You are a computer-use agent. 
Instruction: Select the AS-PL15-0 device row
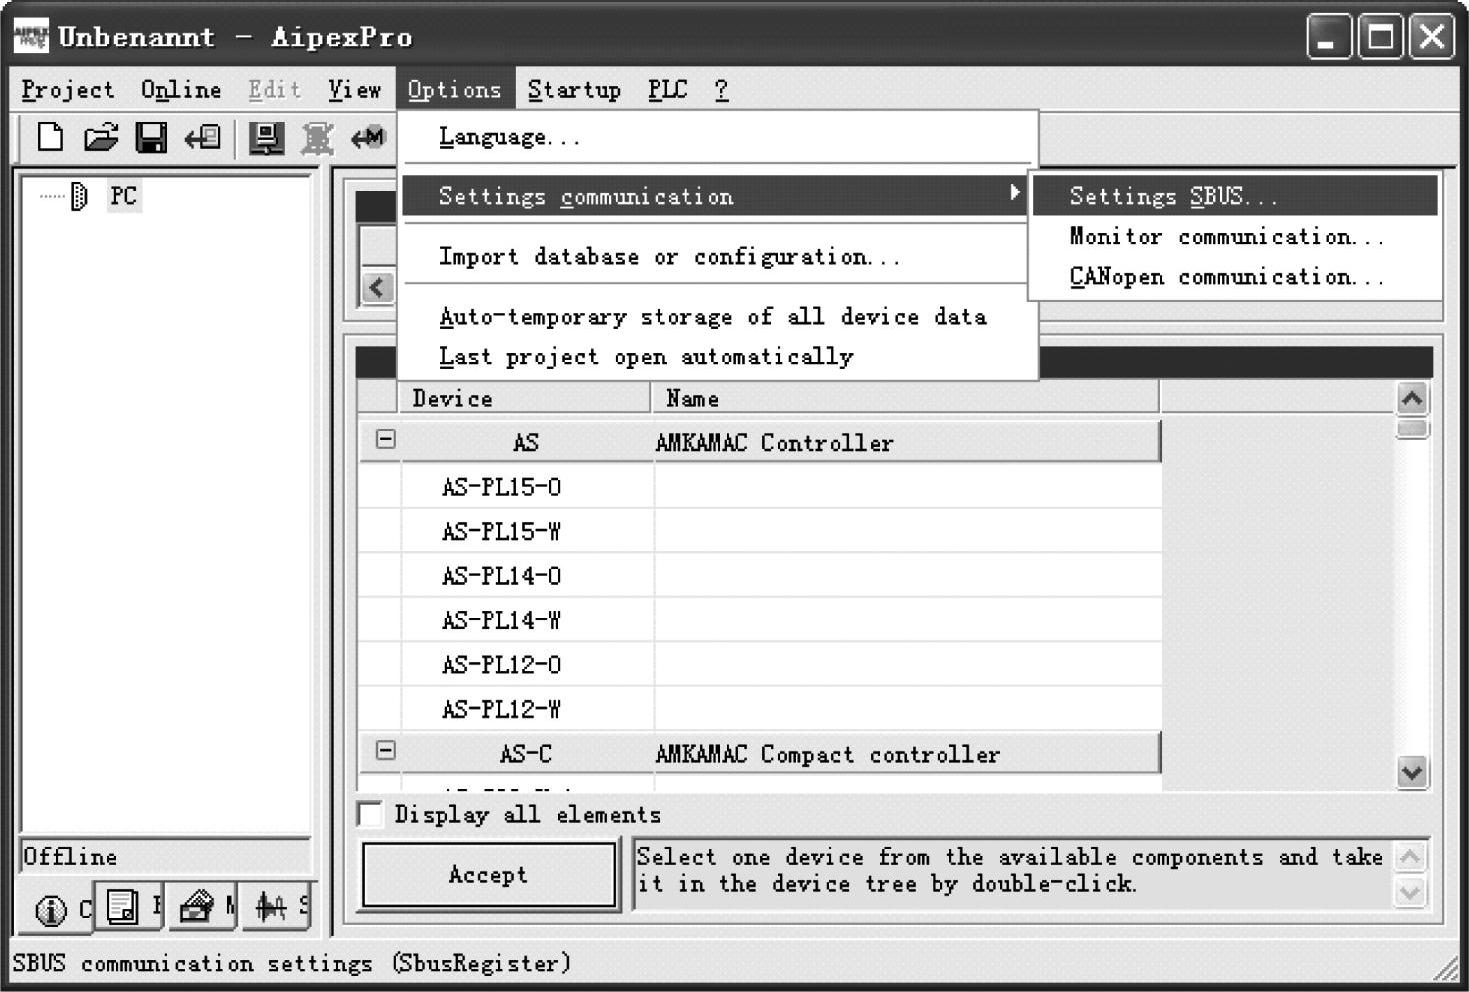point(760,487)
